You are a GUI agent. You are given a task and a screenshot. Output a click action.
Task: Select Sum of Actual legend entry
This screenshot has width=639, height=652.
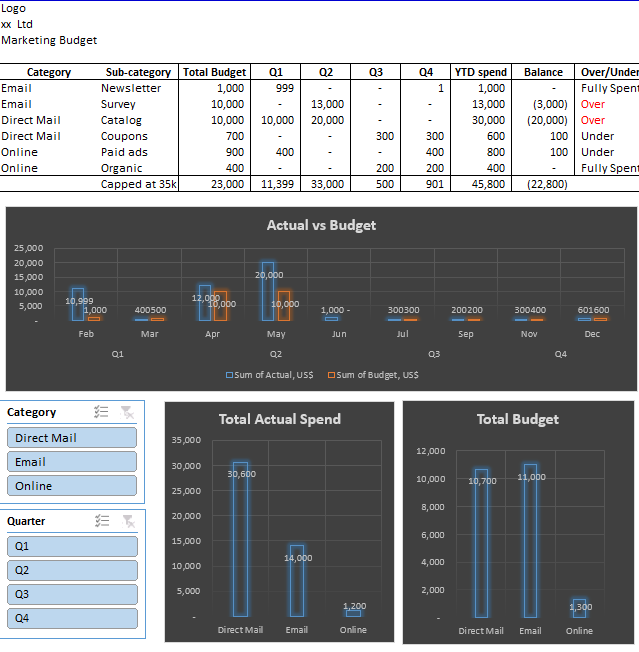pyautogui.click(x=270, y=375)
